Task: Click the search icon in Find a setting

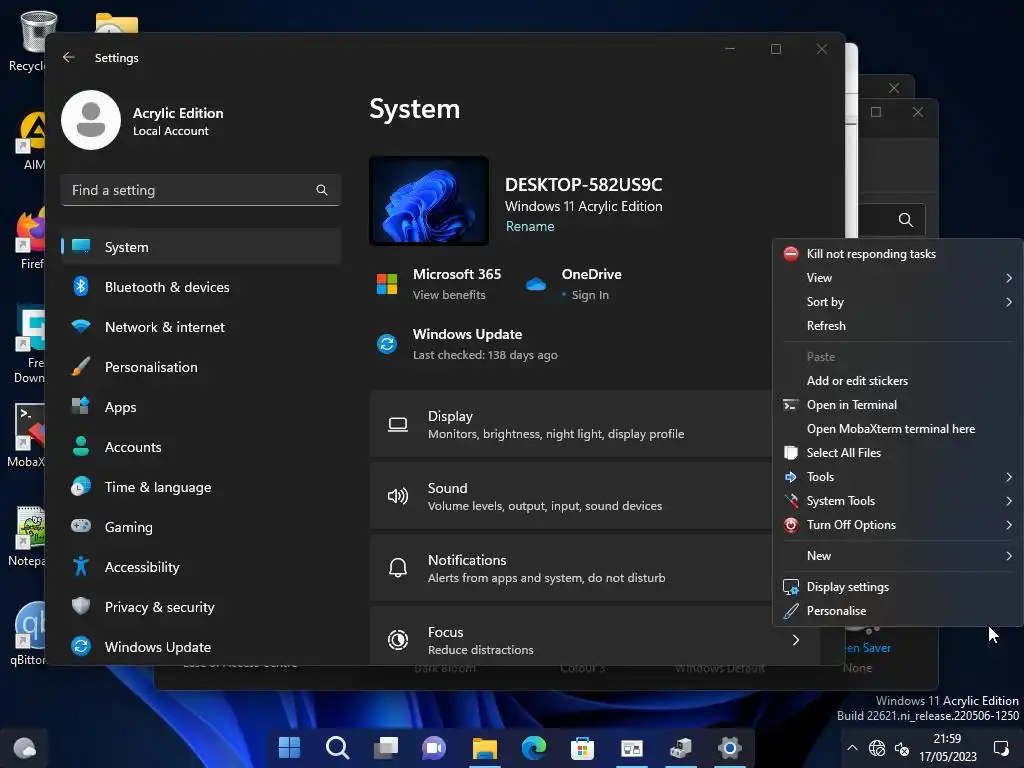Action: (x=321, y=190)
